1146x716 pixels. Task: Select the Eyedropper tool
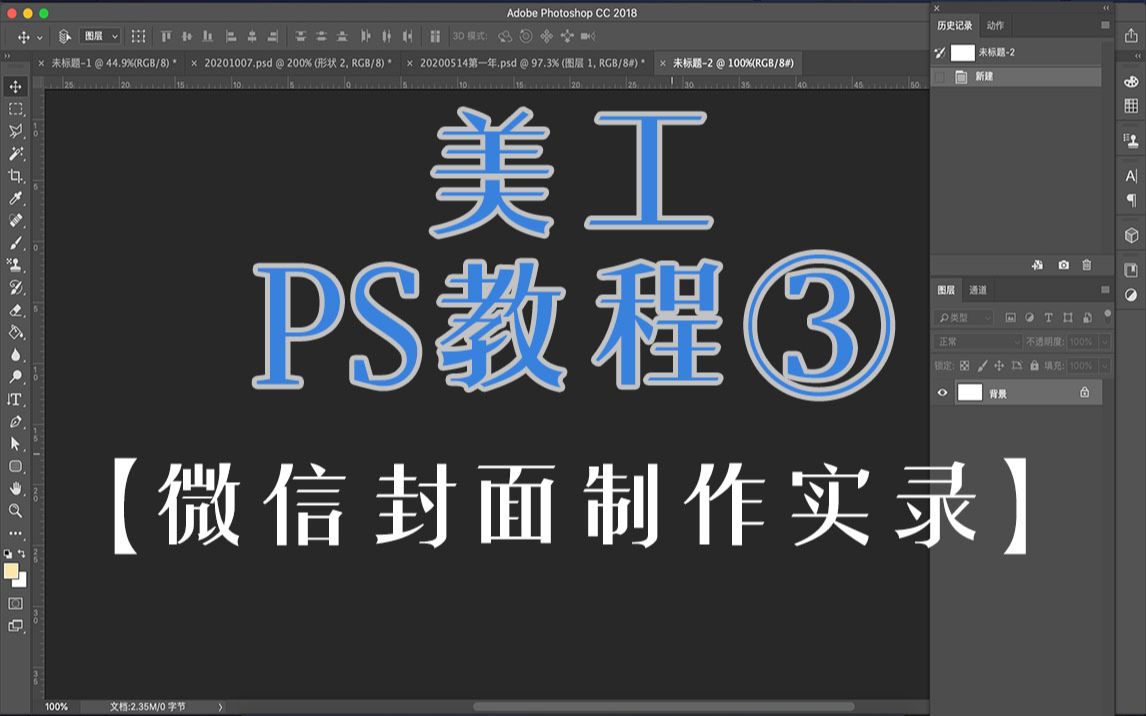(x=14, y=196)
